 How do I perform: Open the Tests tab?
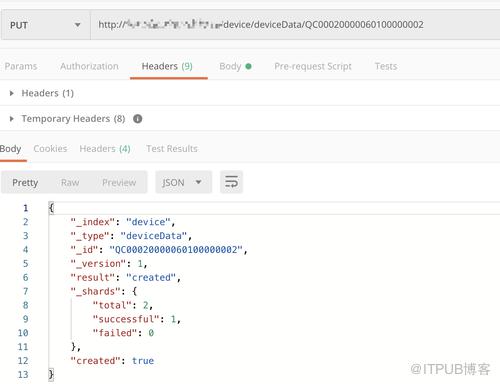tap(386, 66)
